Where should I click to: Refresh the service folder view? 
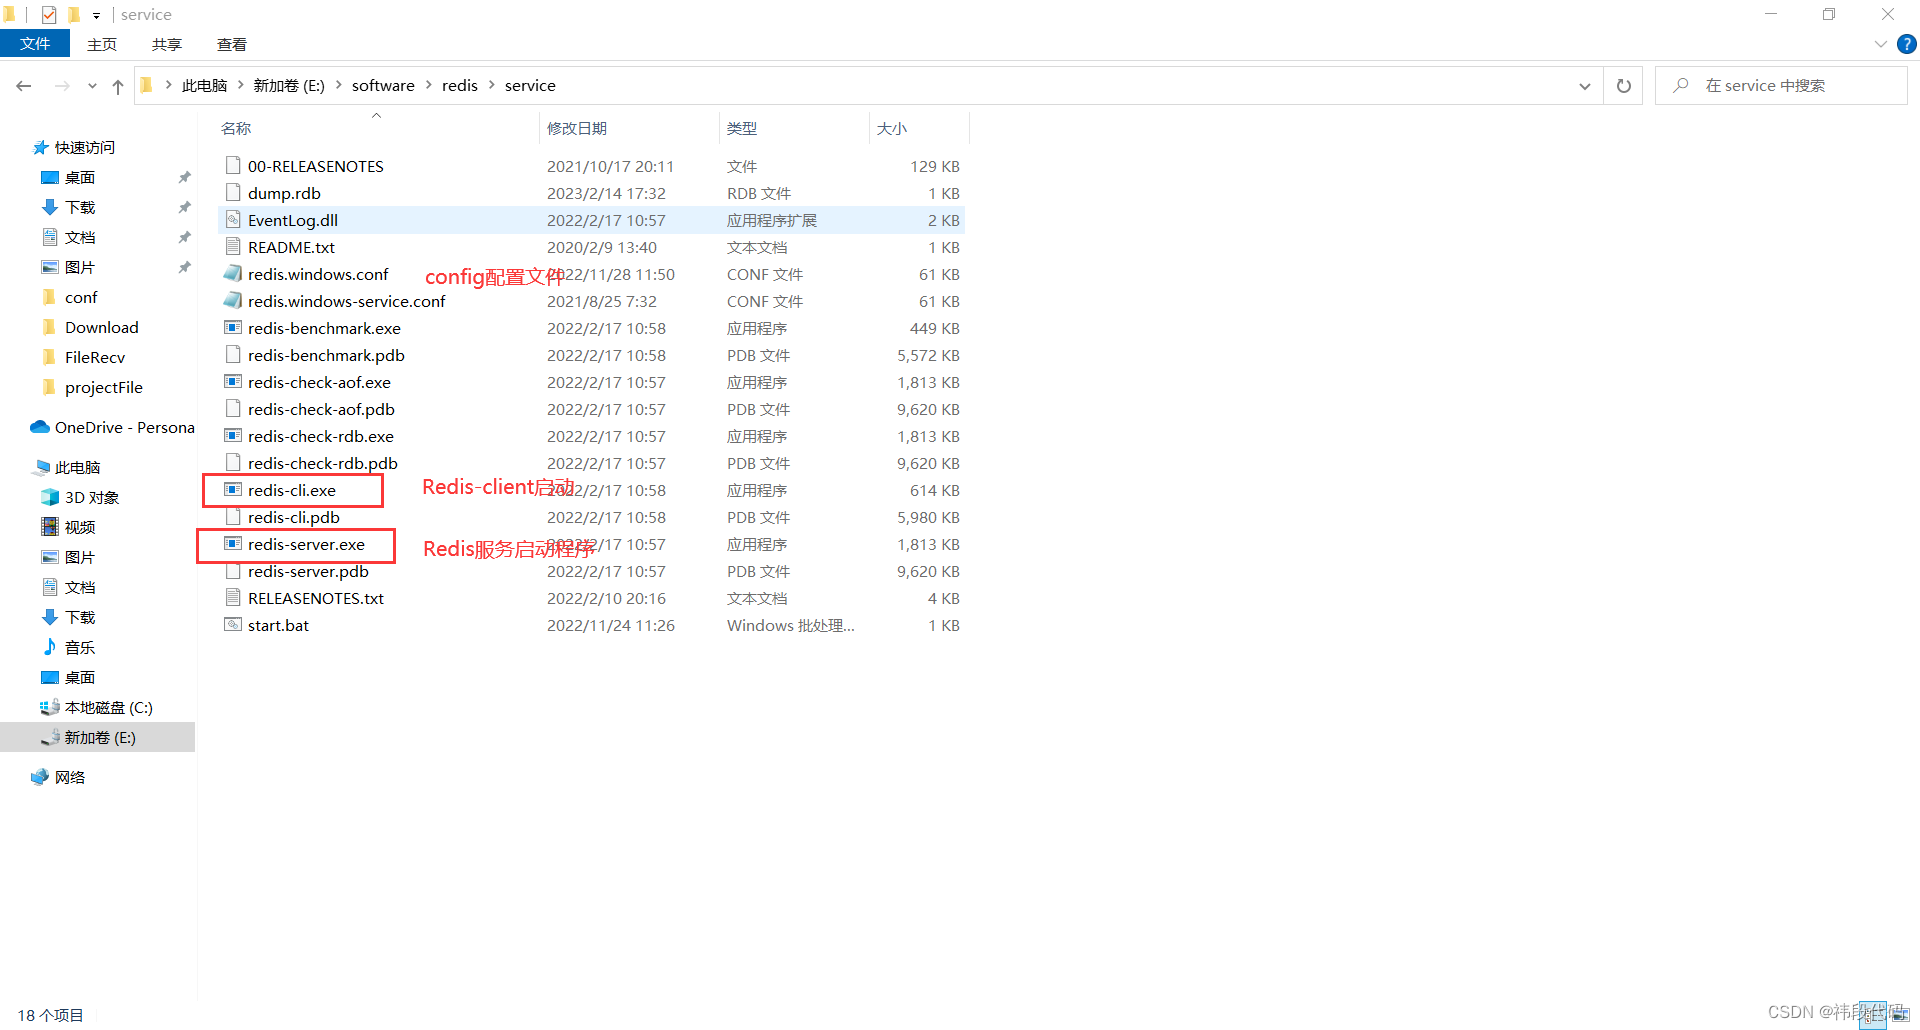pos(1624,86)
